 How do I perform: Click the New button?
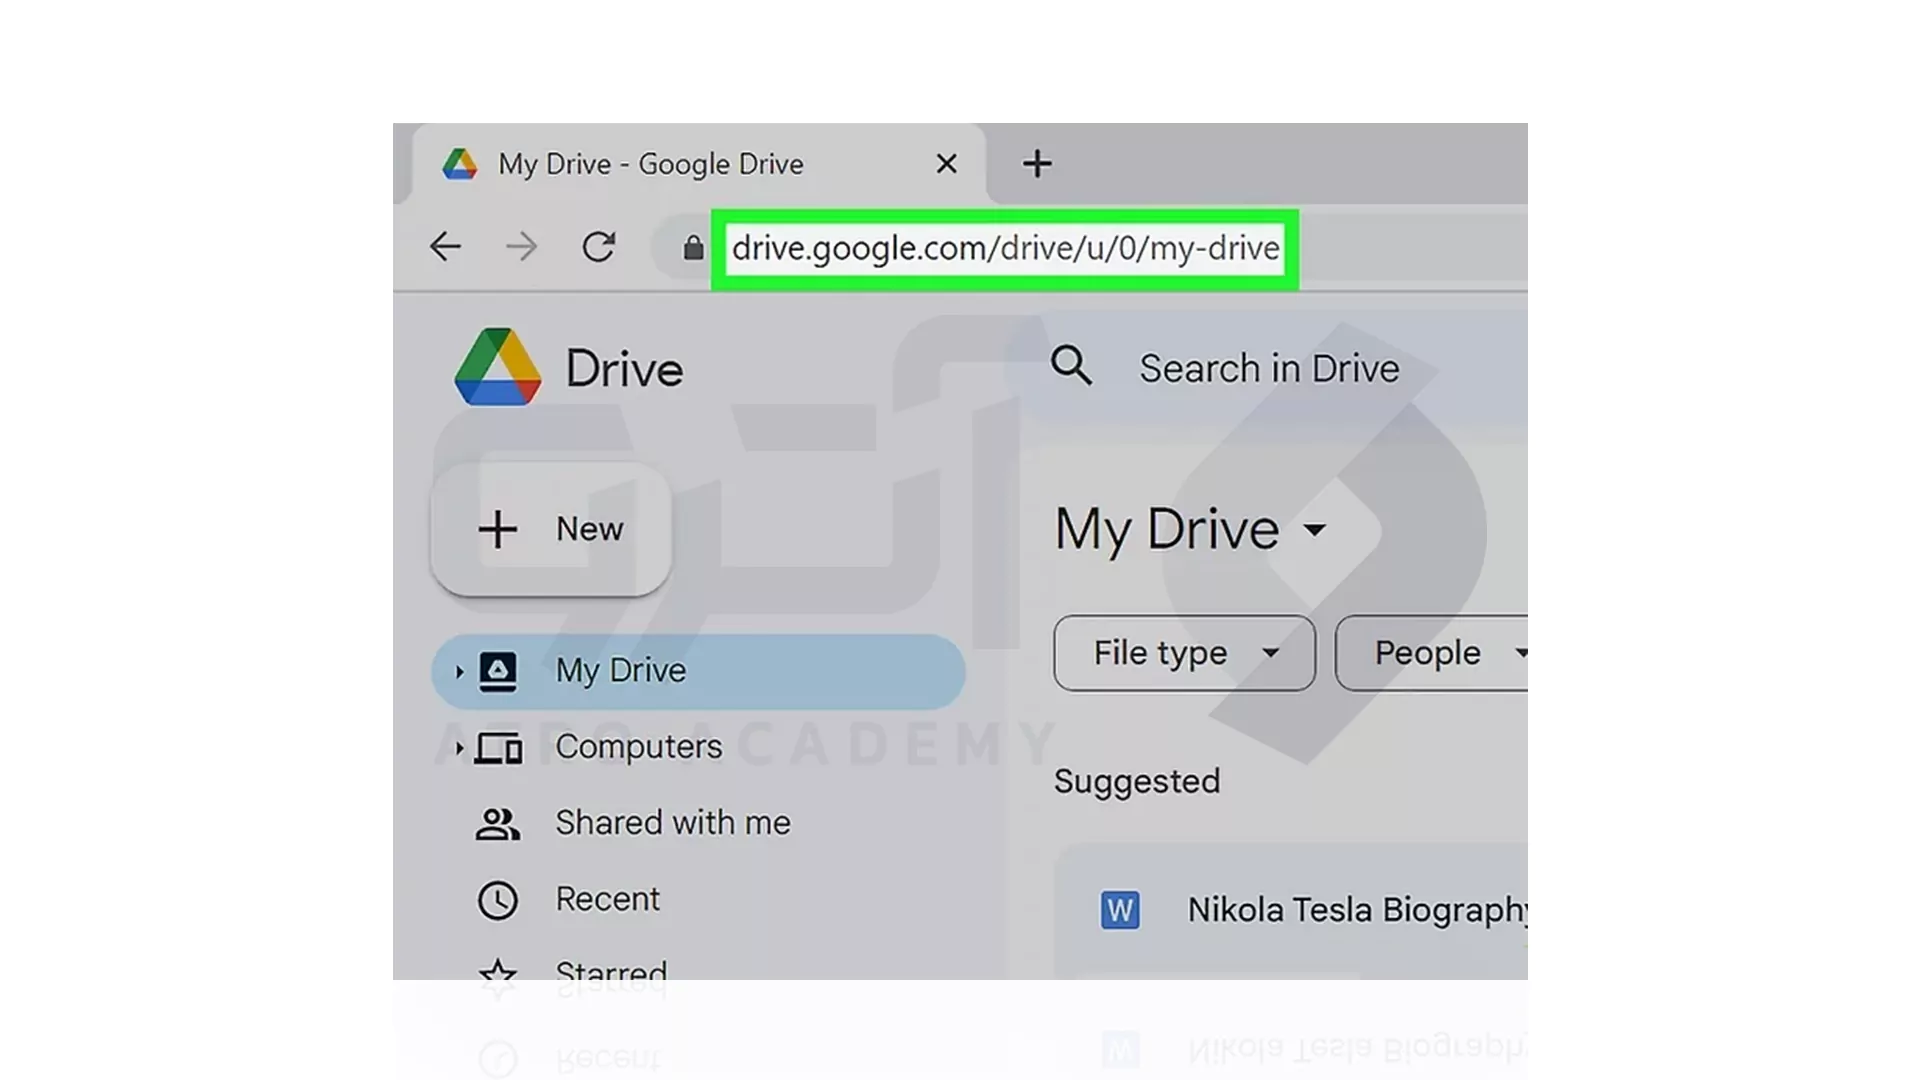tap(551, 529)
